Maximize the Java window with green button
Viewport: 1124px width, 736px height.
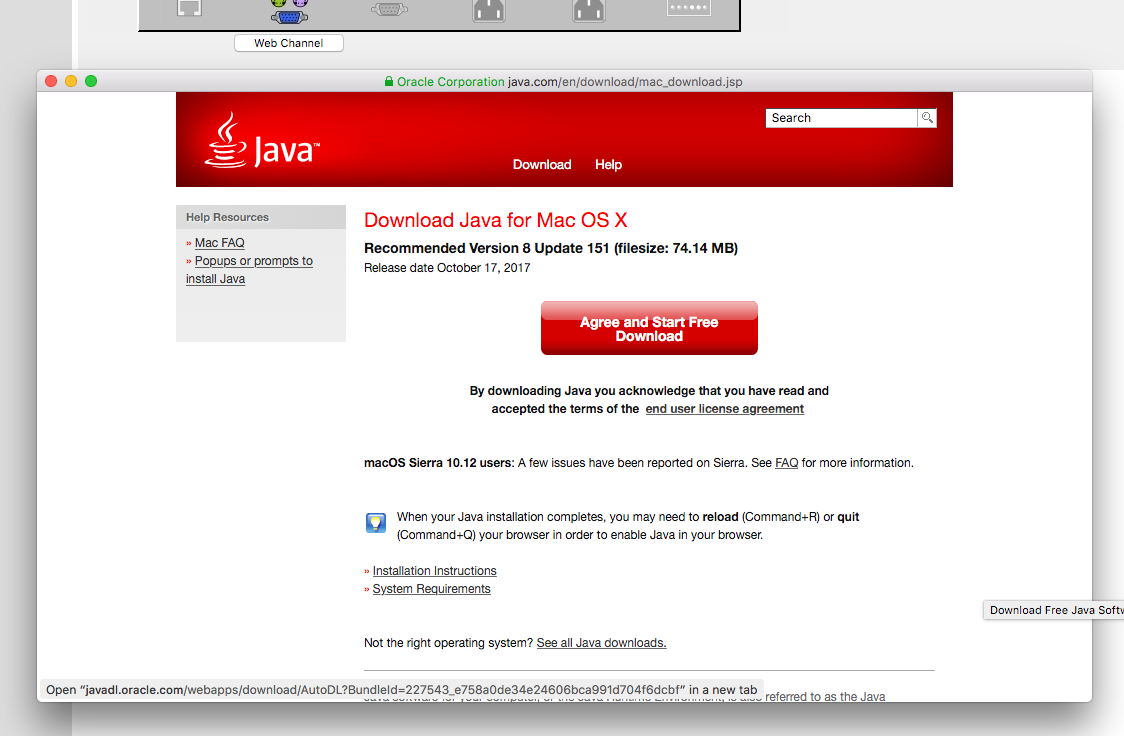pyautogui.click(x=91, y=81)
